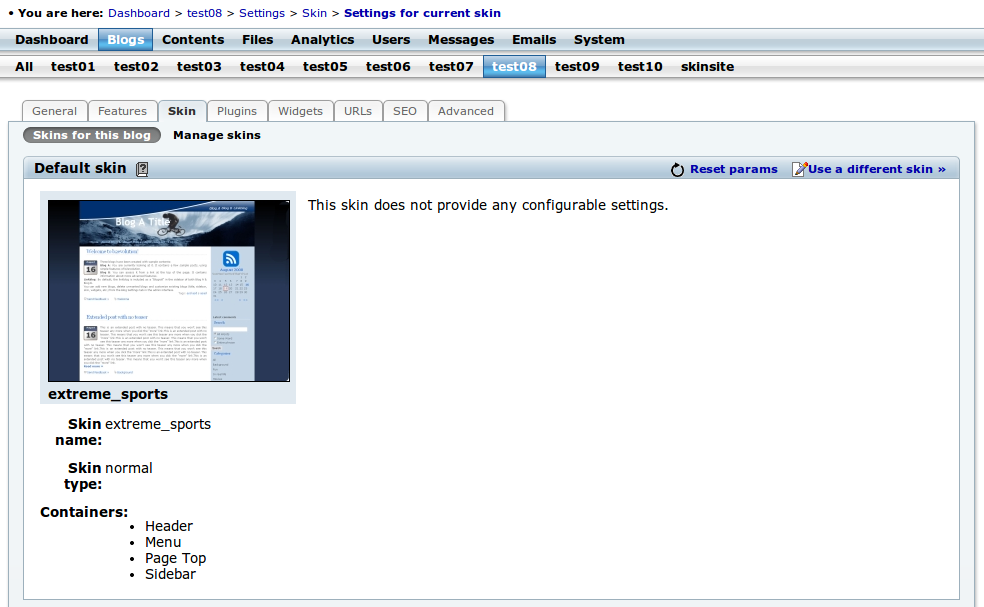Select the Skin settings tab
984x607 pixels.
(182, 111)
